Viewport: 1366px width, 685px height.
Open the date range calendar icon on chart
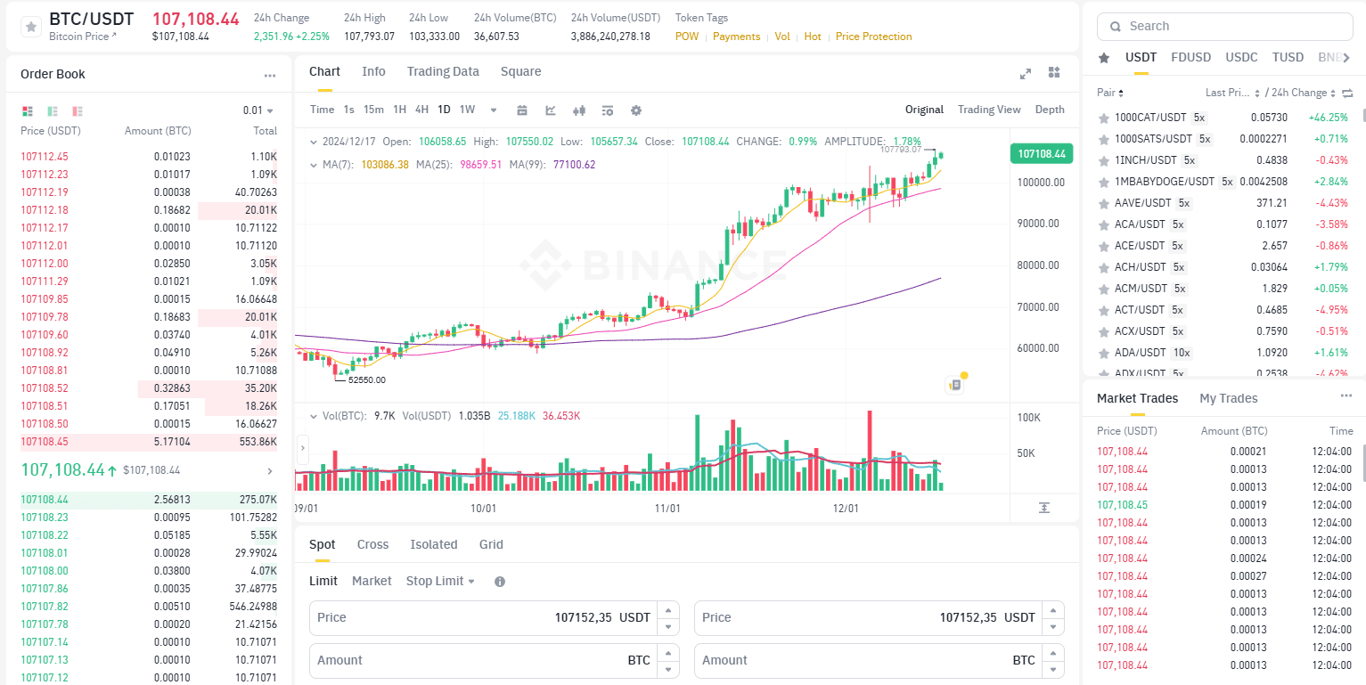click(x=523, y=110)
